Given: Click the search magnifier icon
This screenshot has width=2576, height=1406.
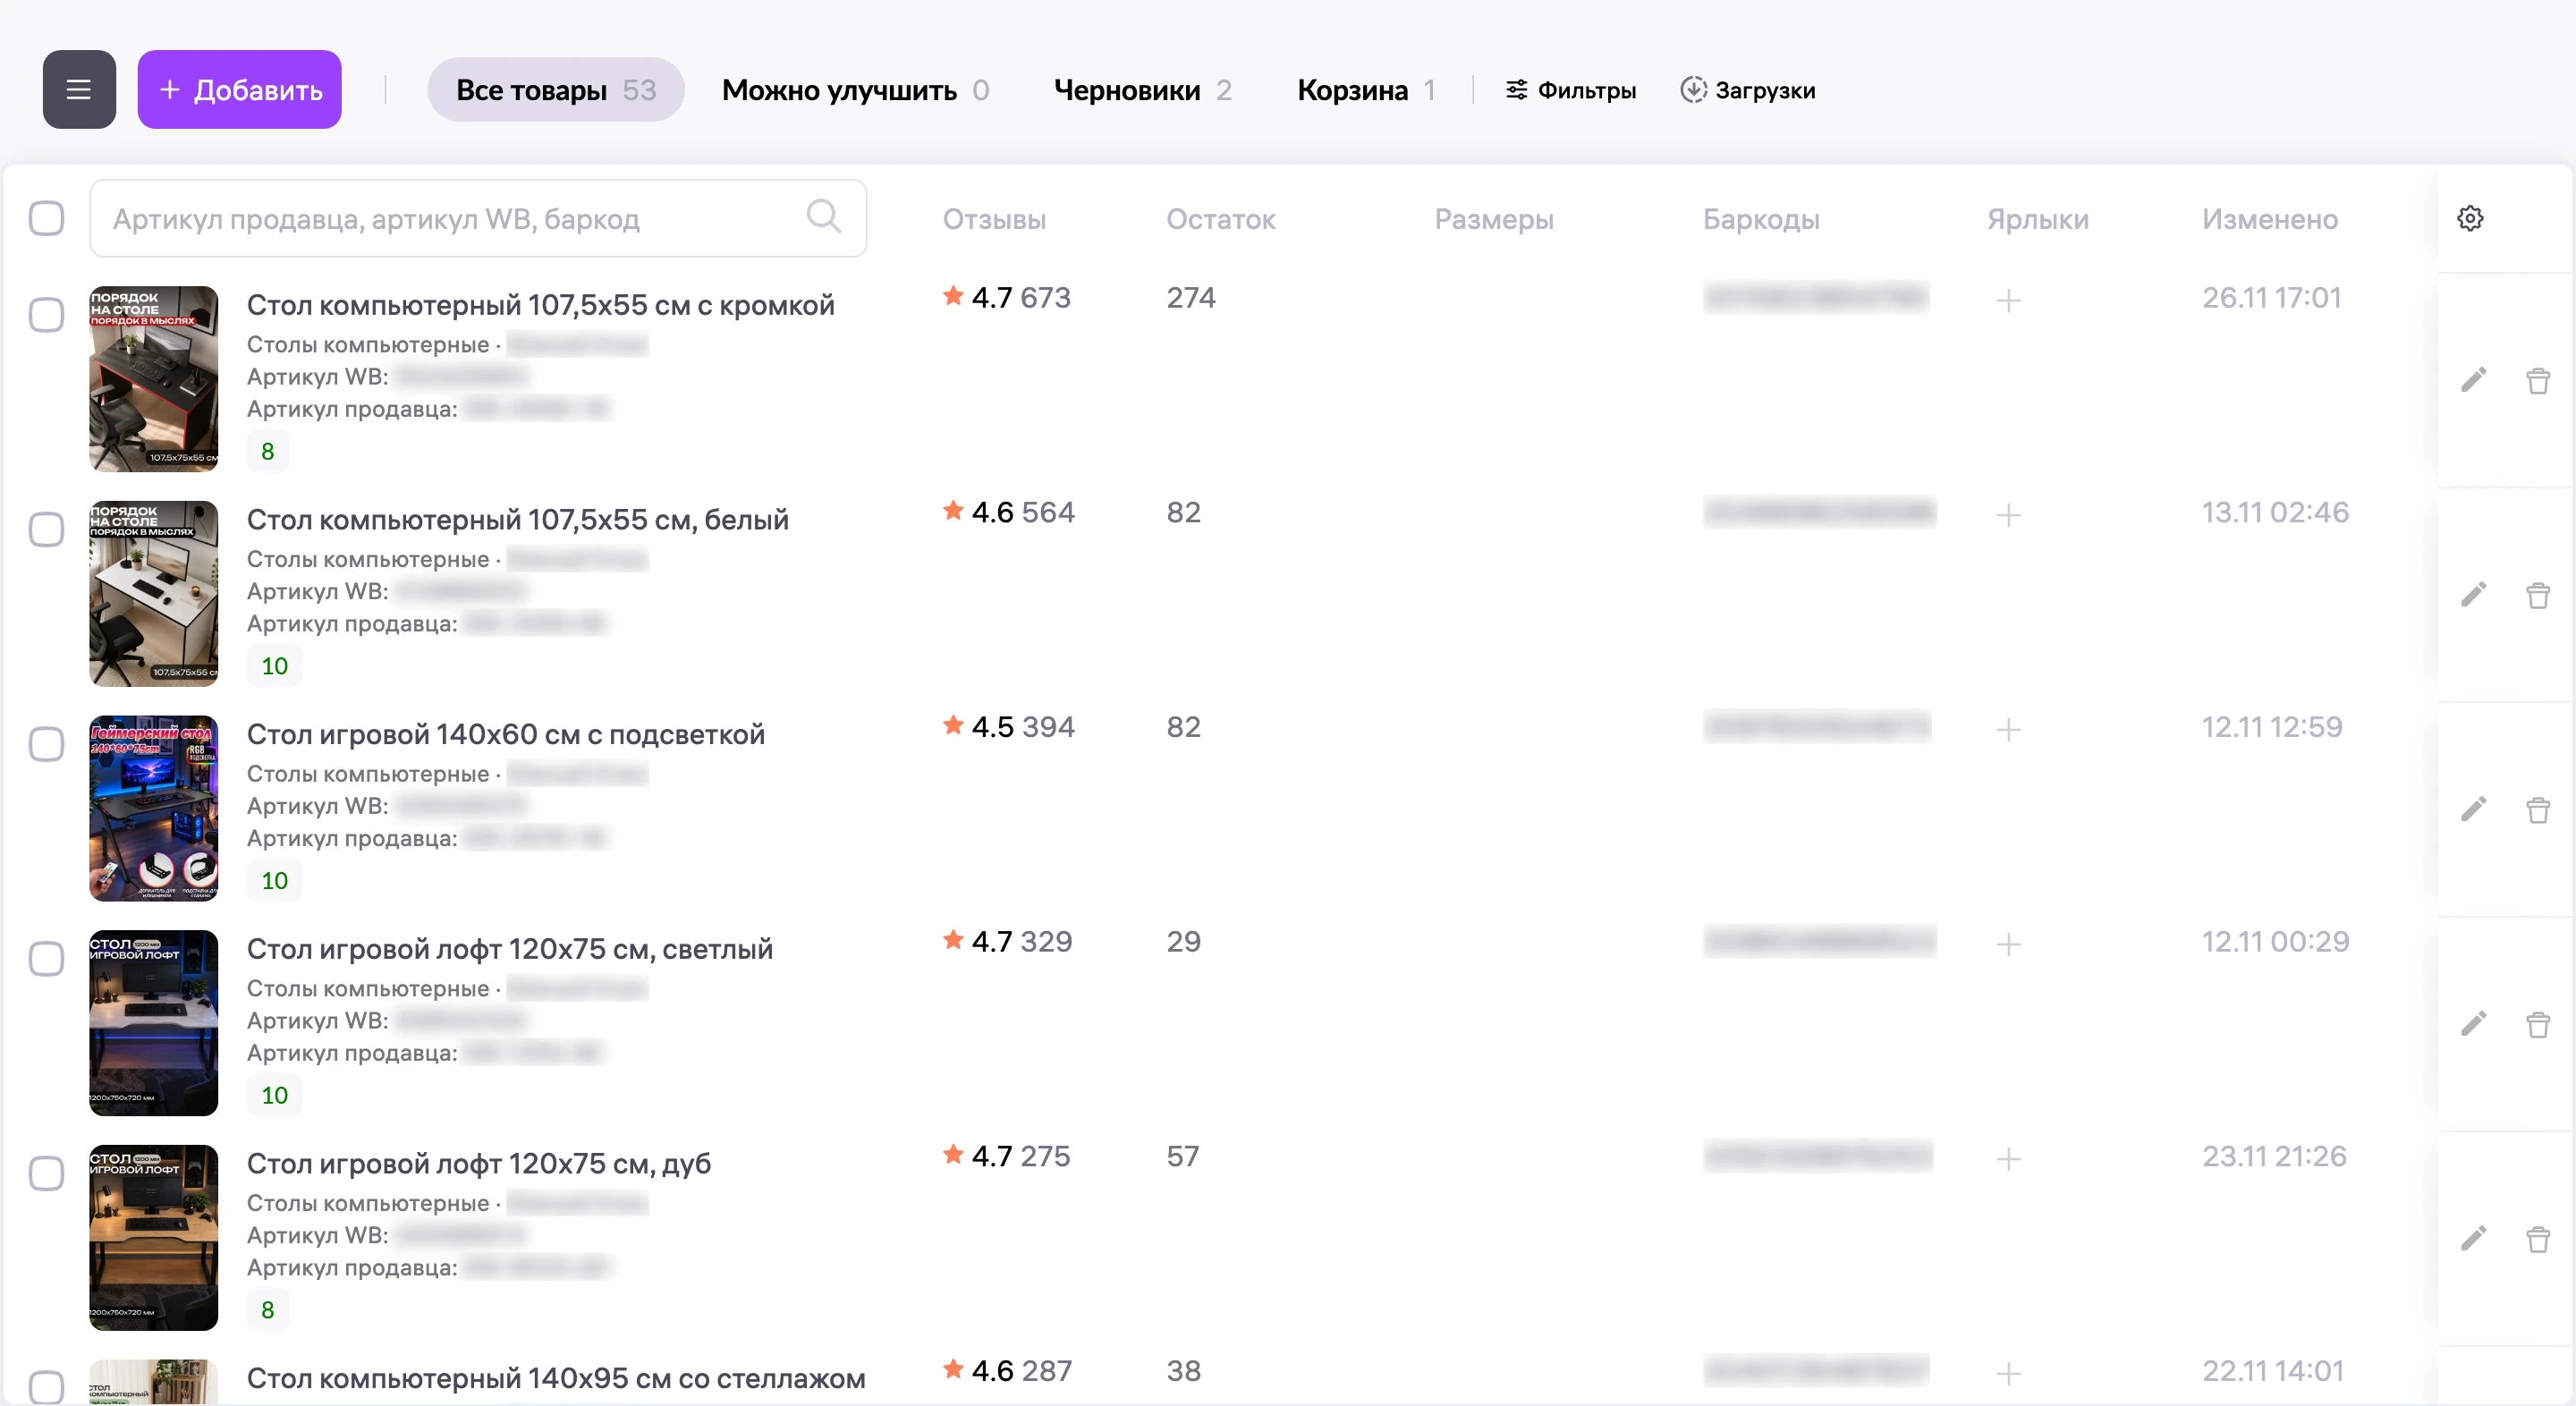Looking at the screenshot, I should click(x=824, y=215).
